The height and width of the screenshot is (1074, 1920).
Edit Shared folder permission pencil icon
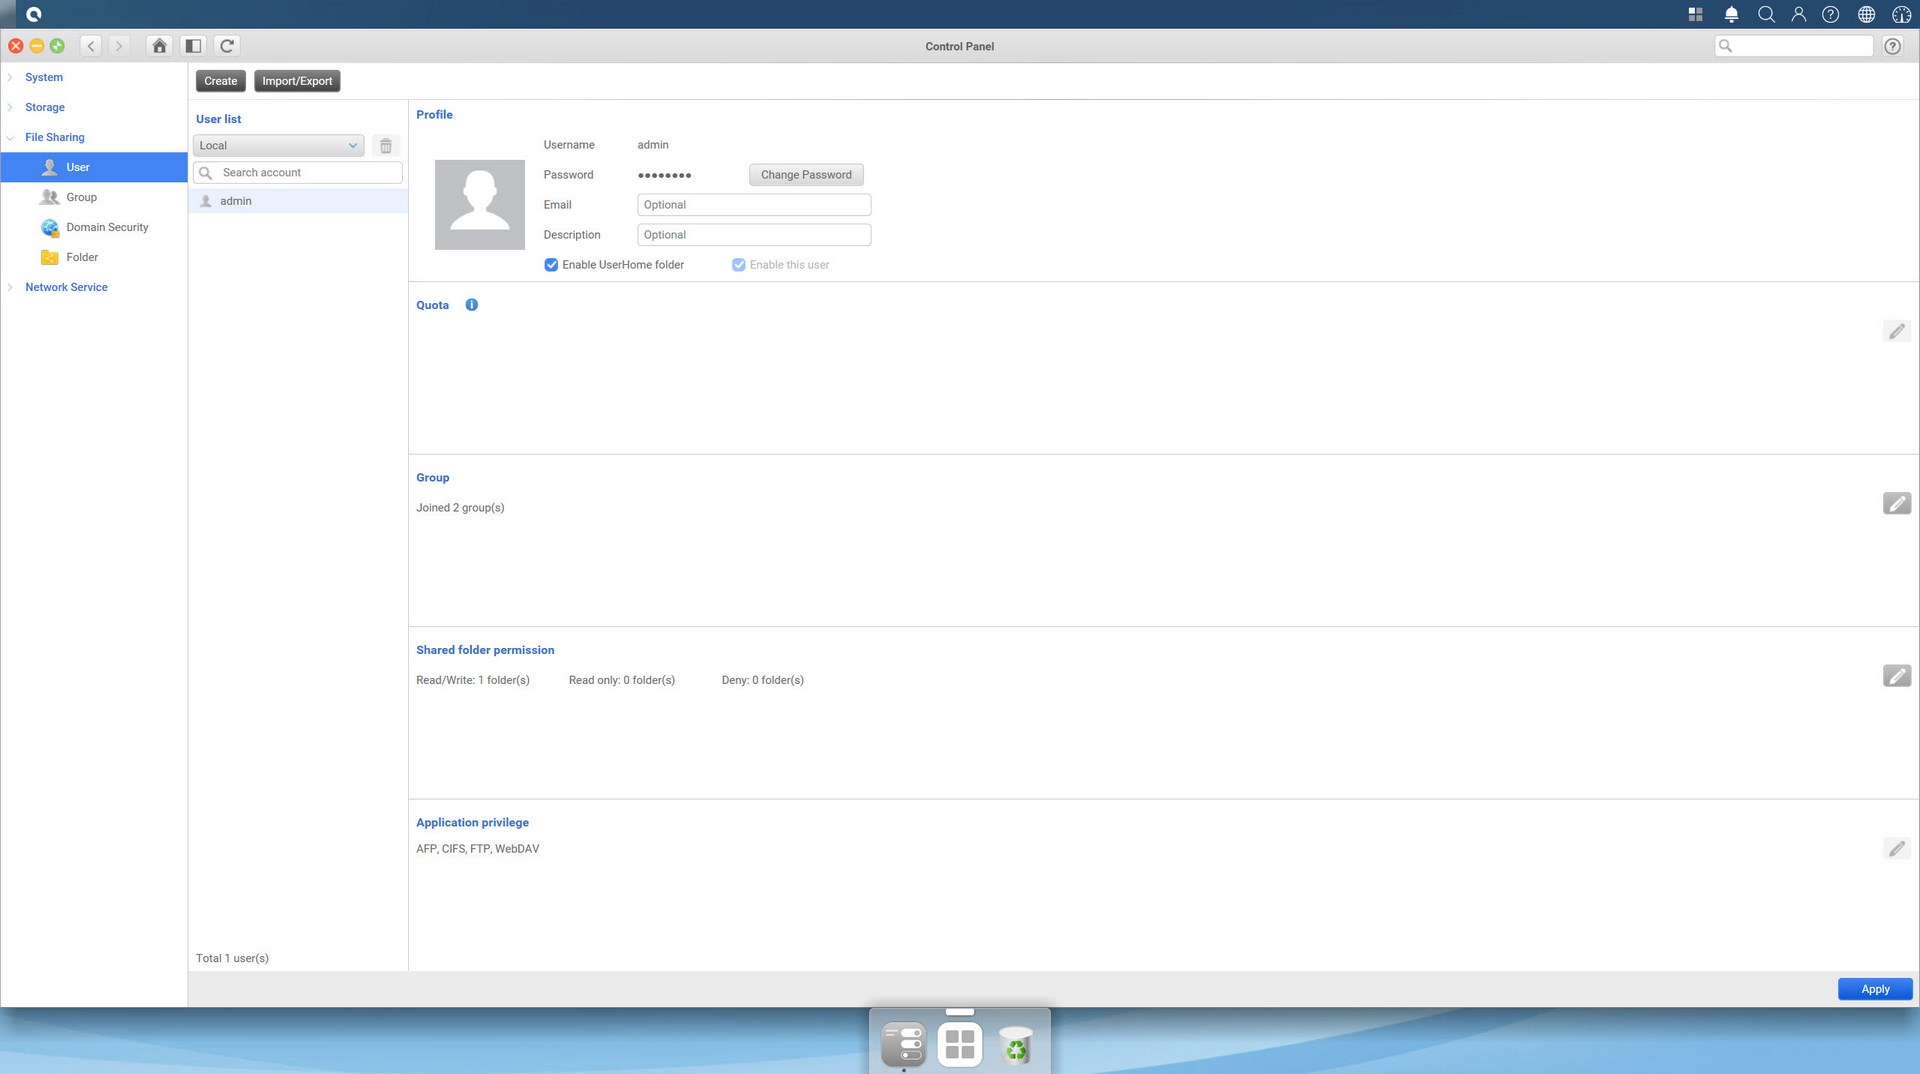[1897, 676]
